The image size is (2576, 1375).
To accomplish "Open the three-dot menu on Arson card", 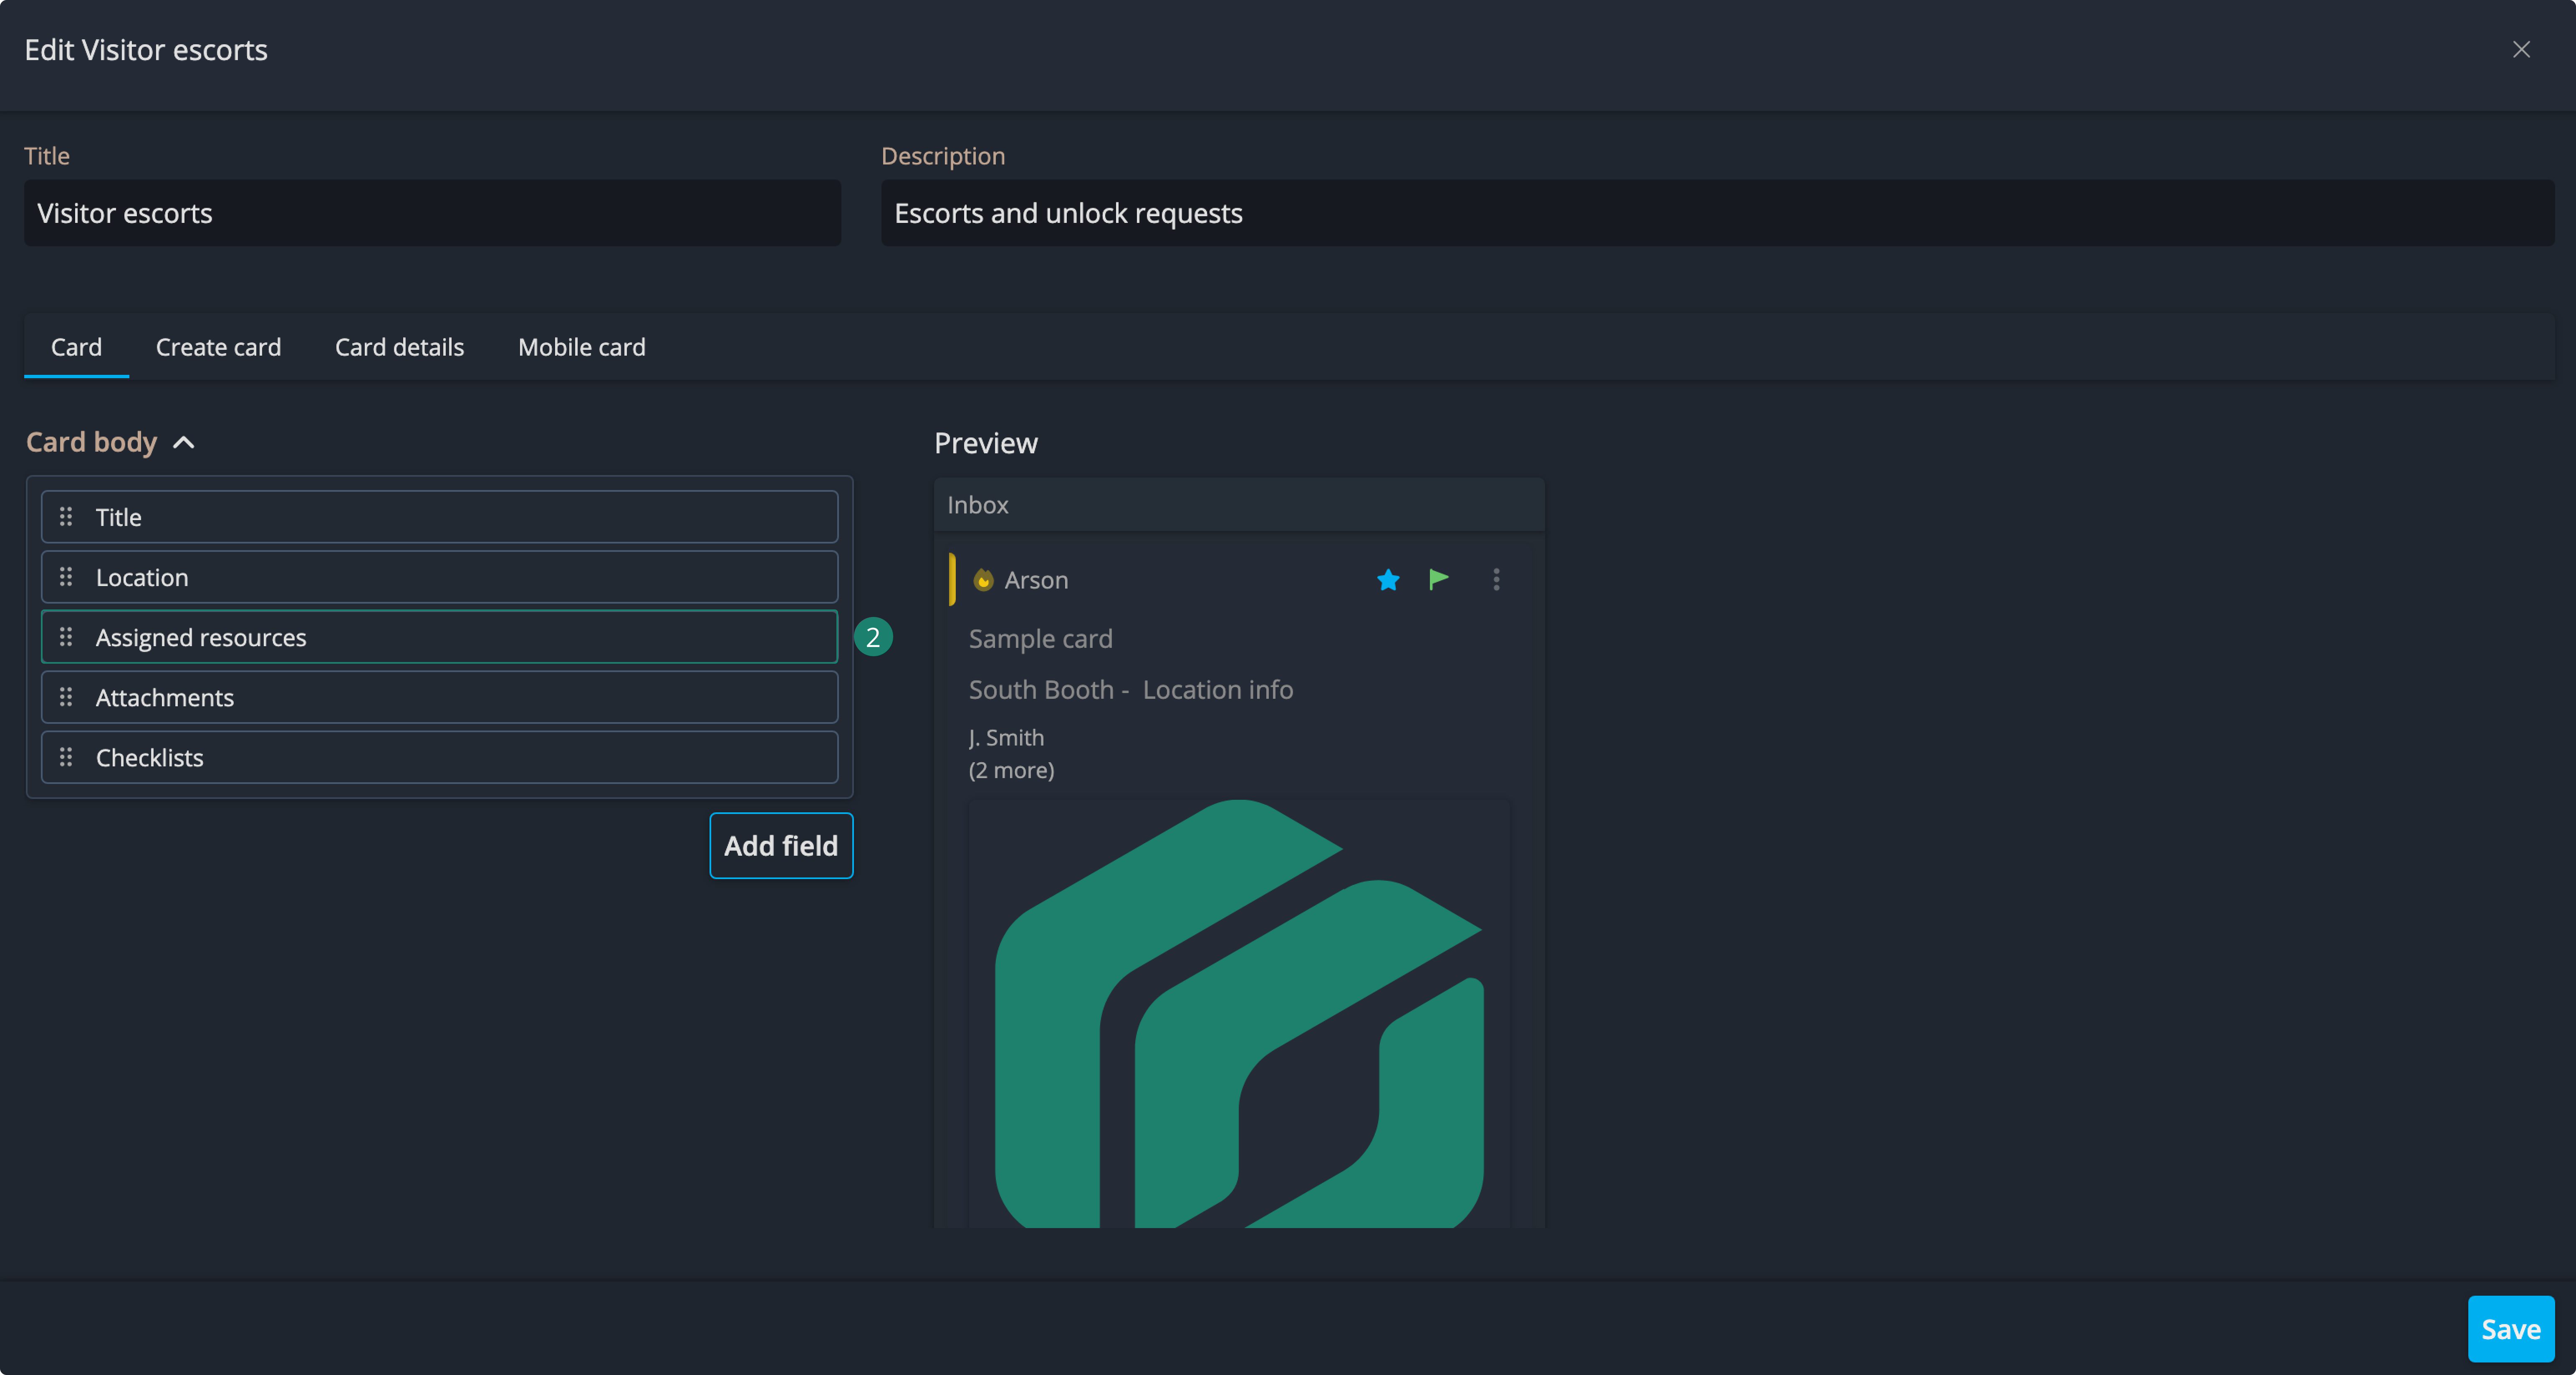I will point(1496,580).
